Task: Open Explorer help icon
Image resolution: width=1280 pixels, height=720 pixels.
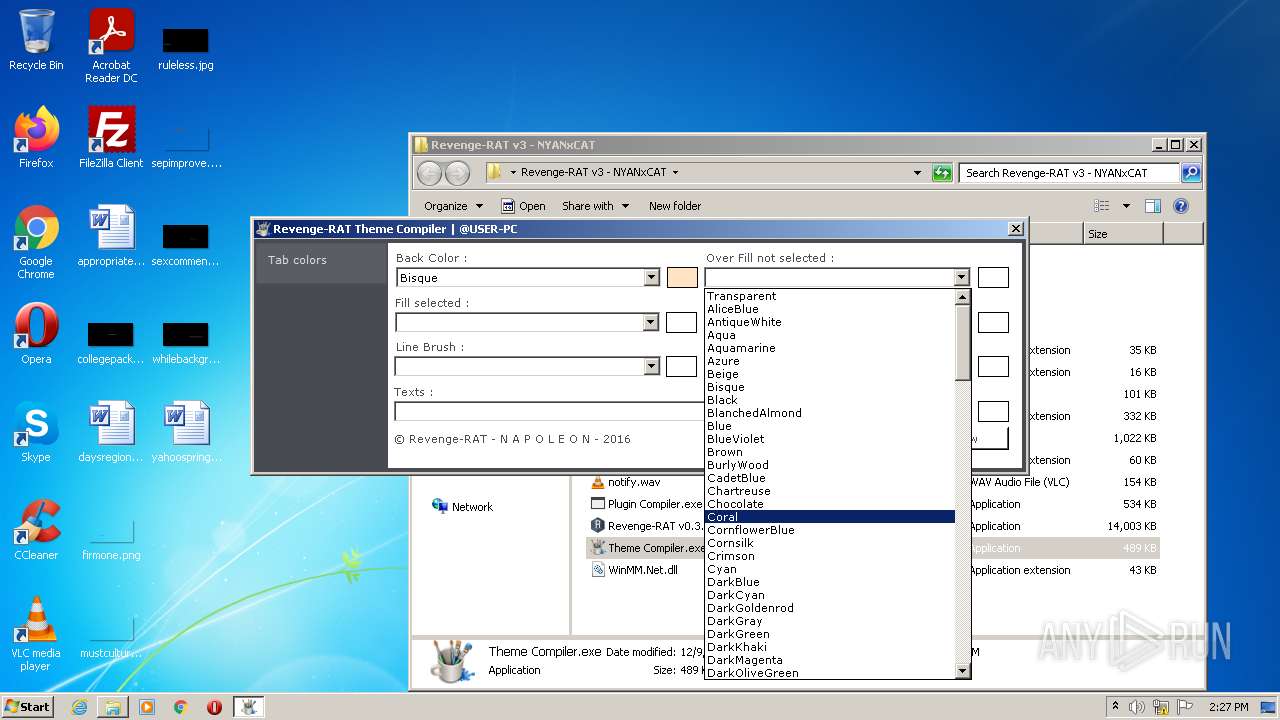Action: point(1180,206)
